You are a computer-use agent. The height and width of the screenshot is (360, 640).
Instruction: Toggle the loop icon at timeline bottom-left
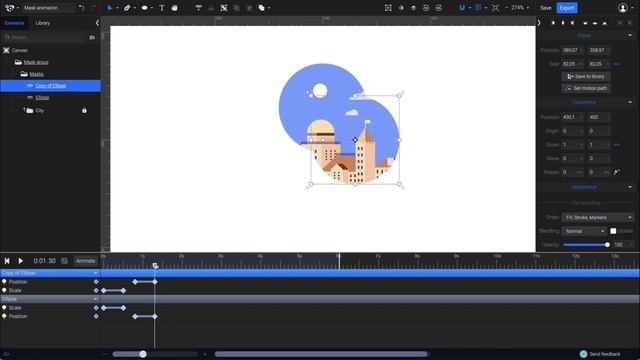click(x=6, y=354)
